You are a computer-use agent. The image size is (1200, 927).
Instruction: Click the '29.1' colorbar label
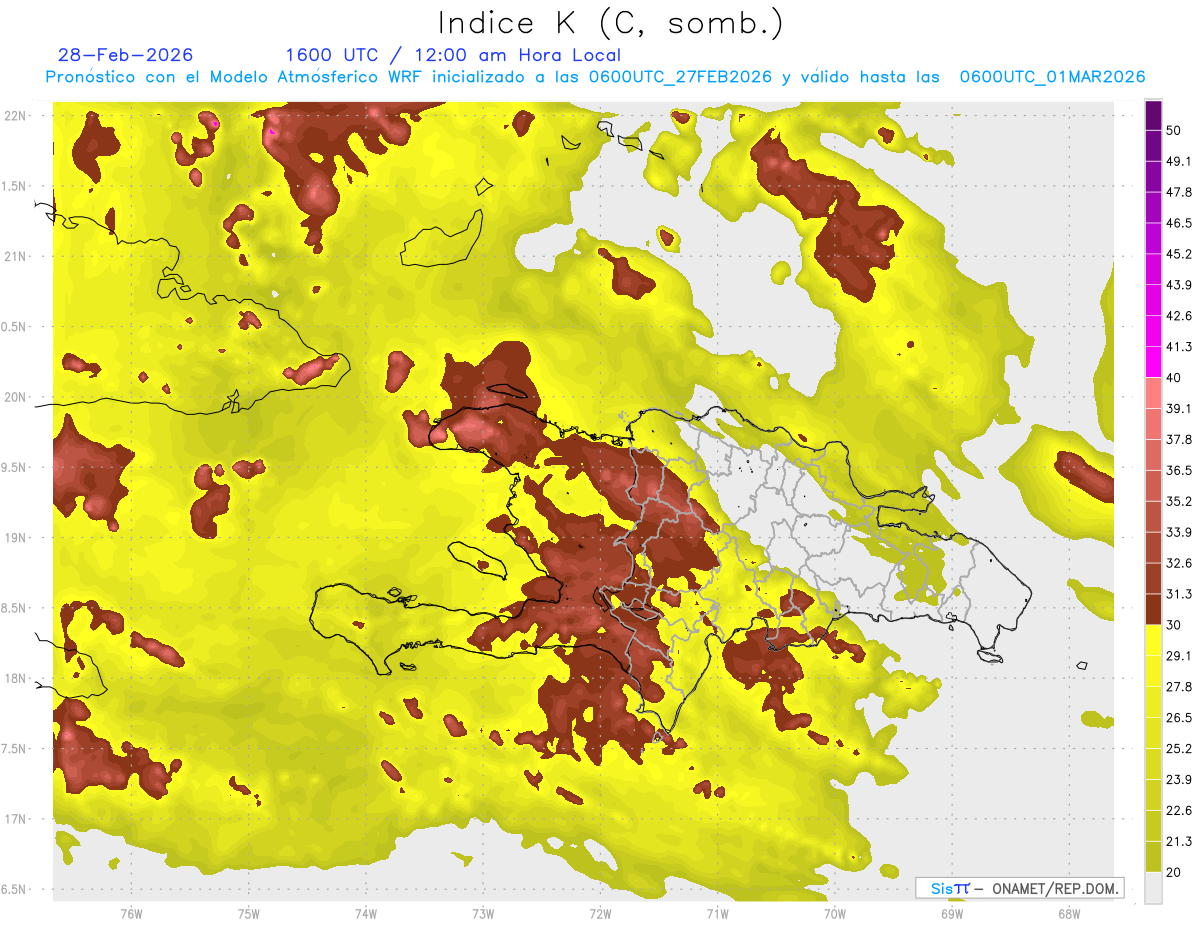click(x=1179, y=656)
